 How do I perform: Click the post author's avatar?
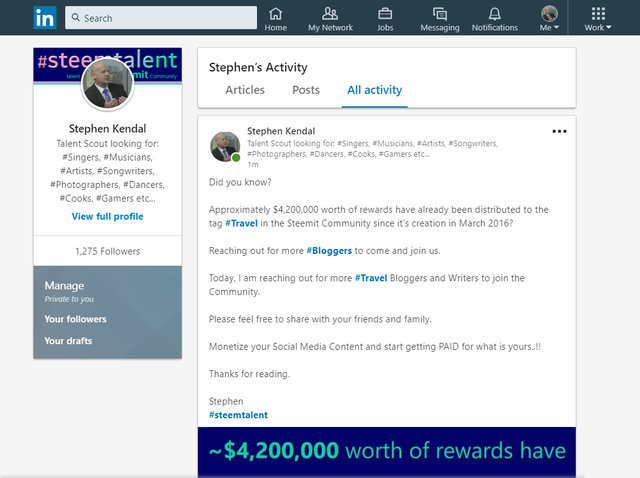tap(225, 147)
